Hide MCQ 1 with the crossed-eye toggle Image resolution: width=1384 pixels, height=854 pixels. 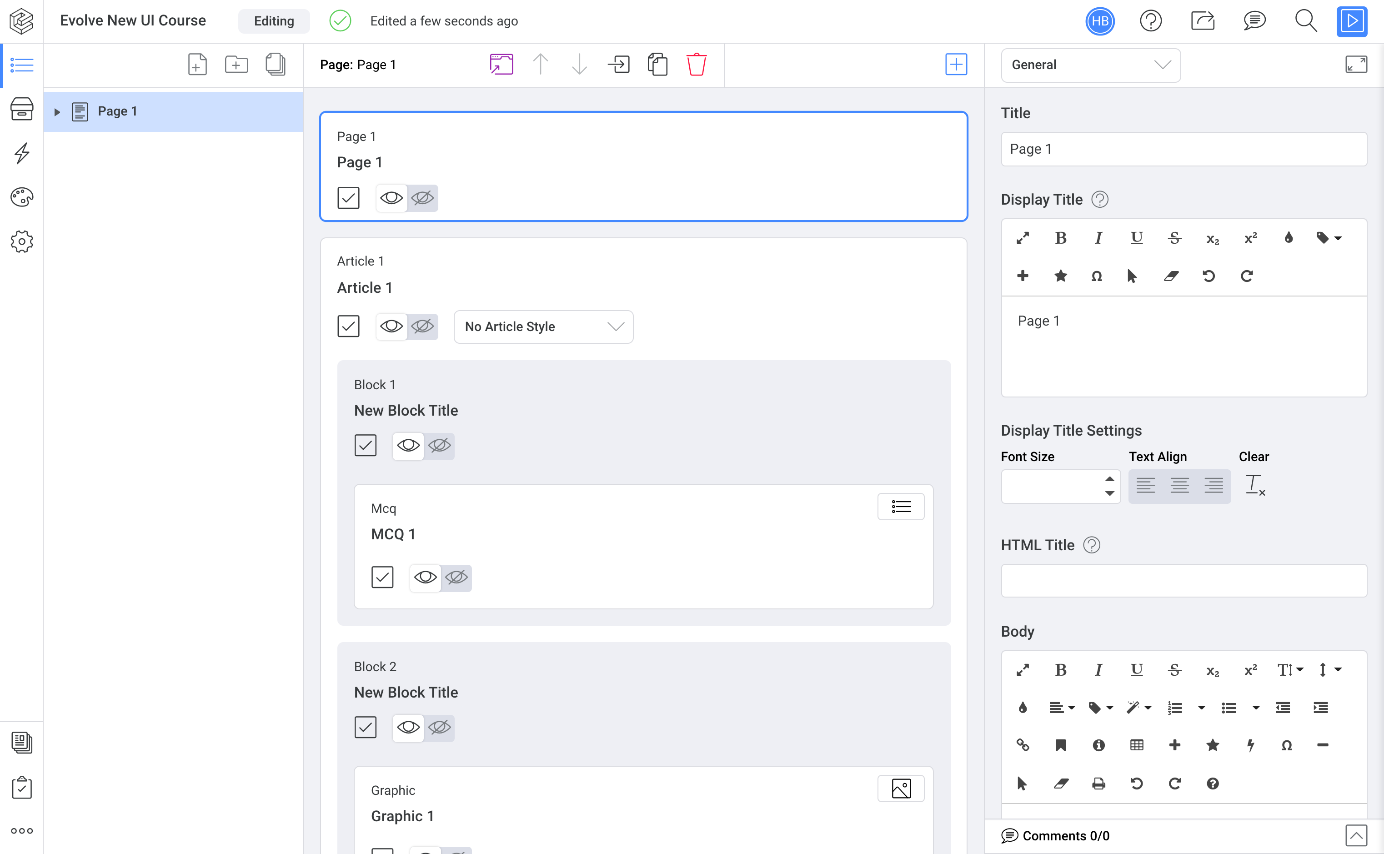coord(456,577)
